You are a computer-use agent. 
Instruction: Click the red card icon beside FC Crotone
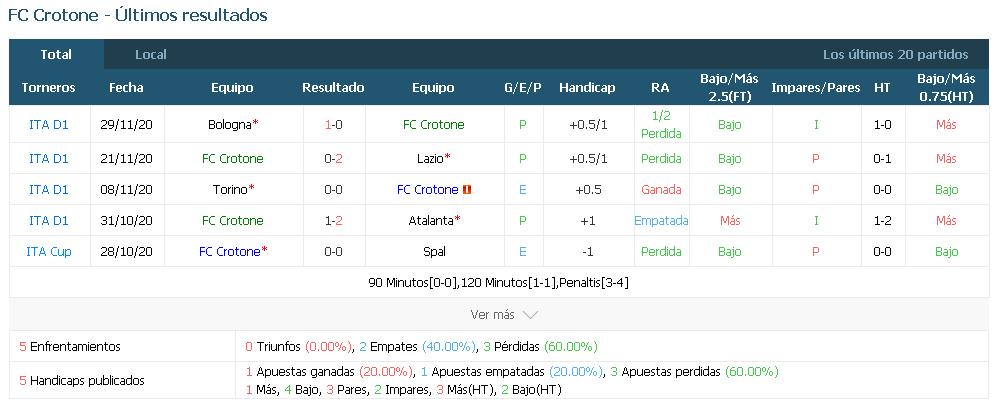[467, 190]
